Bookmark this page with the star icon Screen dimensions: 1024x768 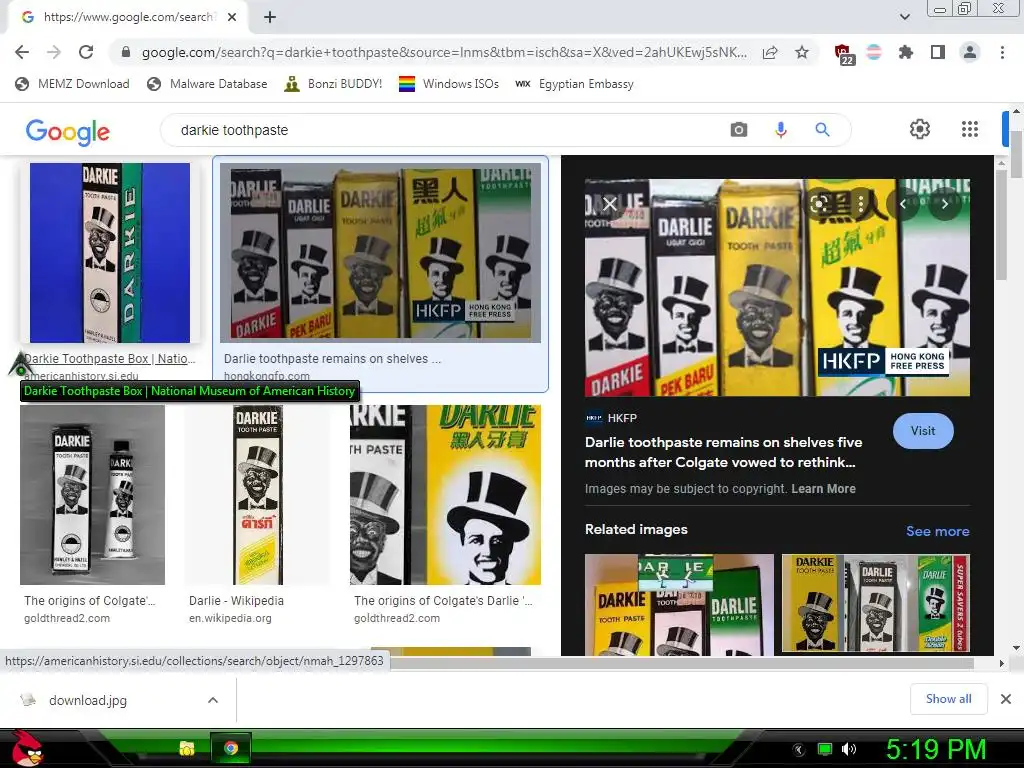(x=802, y=52)
